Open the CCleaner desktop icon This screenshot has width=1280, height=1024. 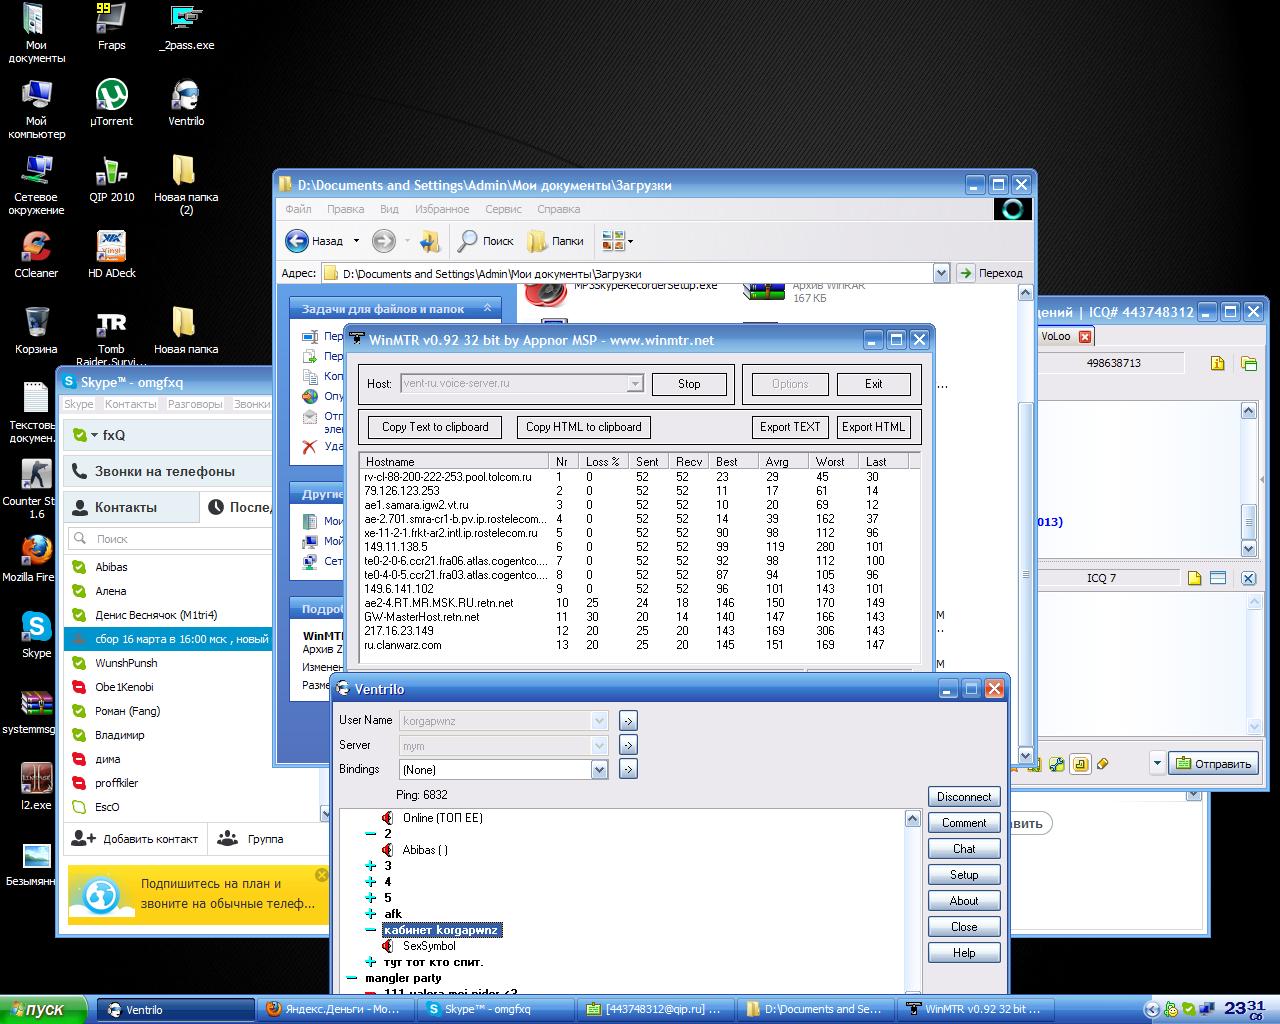(x=36, y=248)
